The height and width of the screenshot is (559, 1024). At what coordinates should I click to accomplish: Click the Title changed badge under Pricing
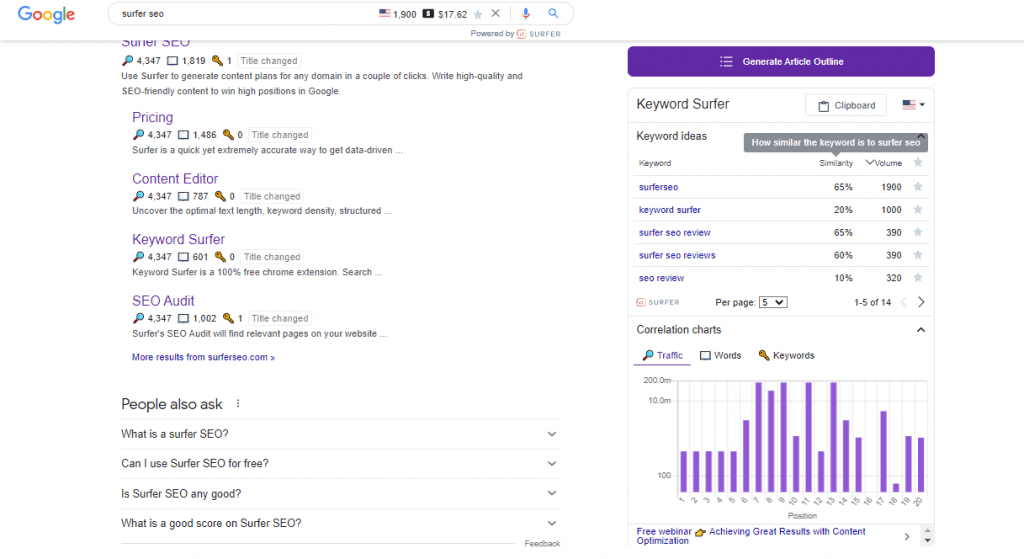click(280, 135)
